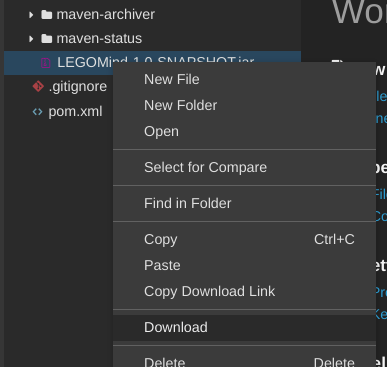Click the pom.xml code icon
387x367 pixels.
[x=38, y=112]
